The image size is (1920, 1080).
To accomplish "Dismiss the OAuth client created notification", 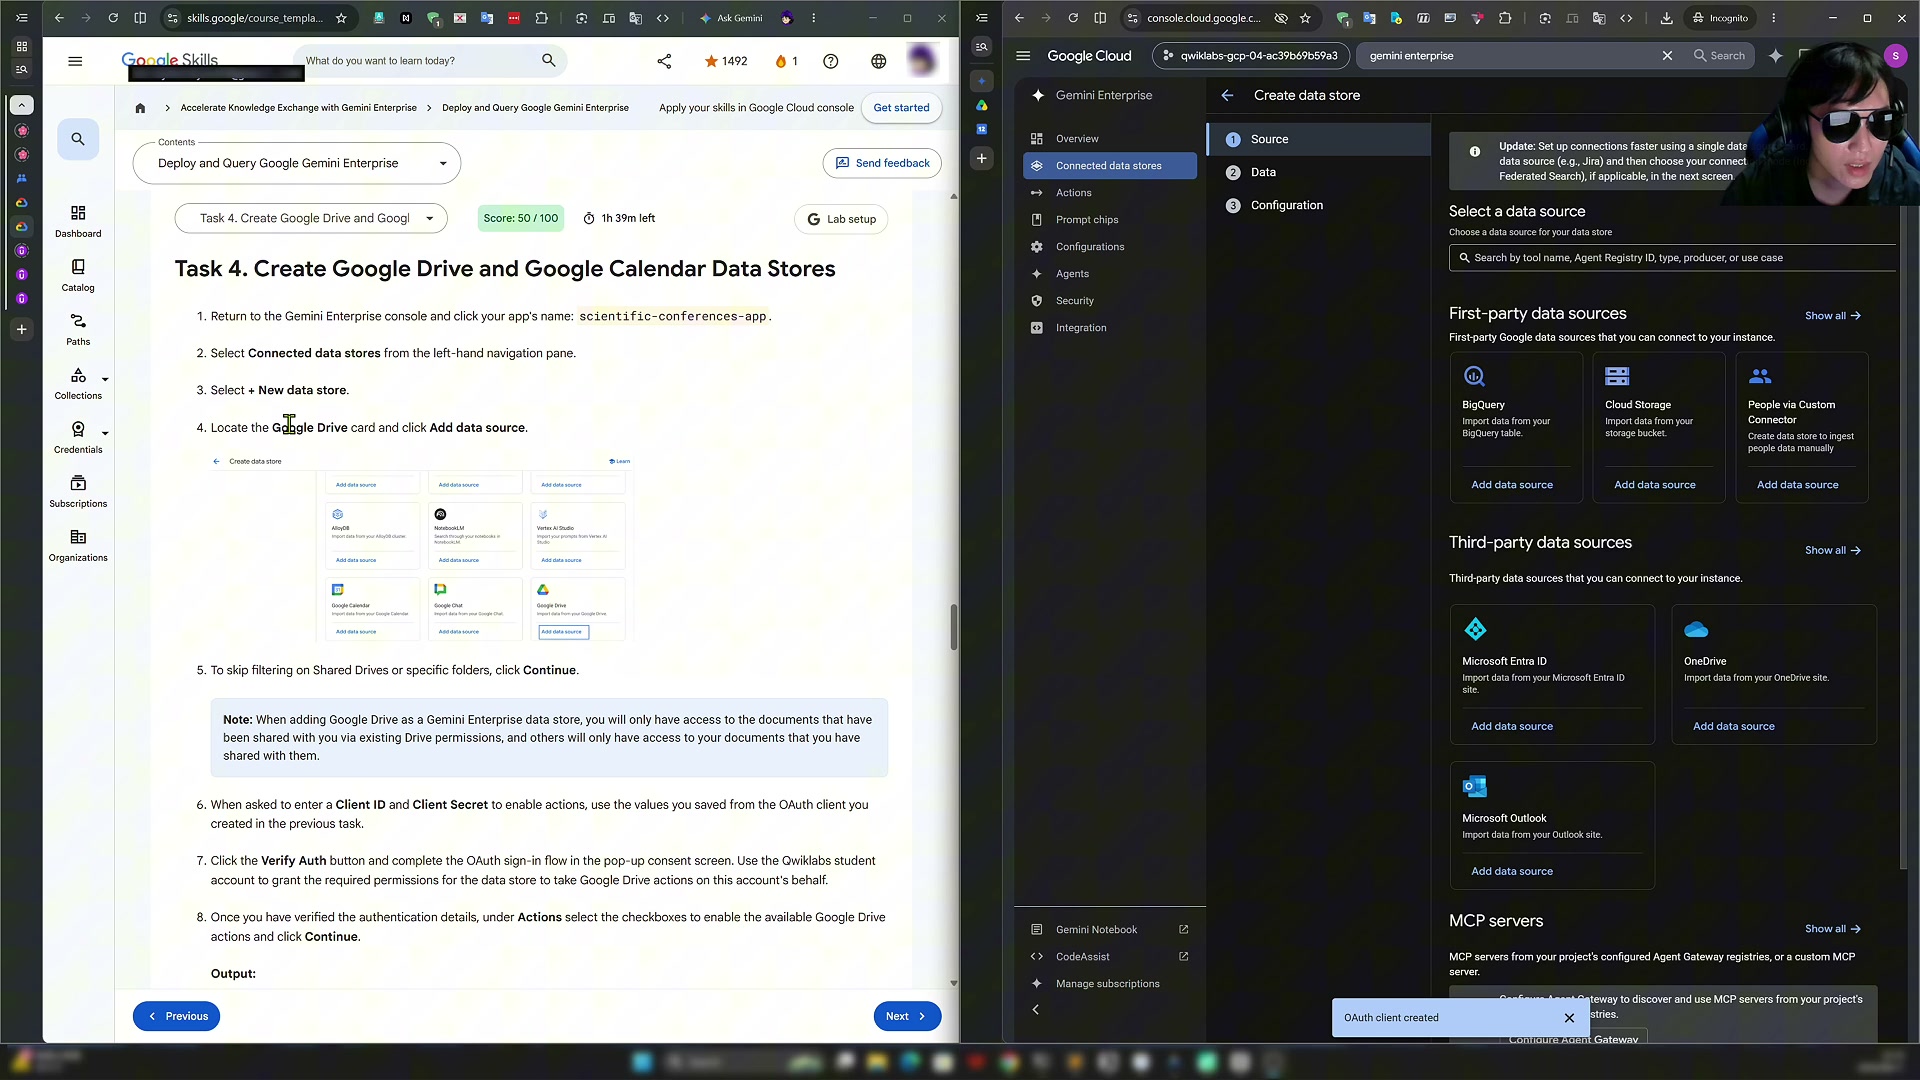I will click(1569, 1018).
